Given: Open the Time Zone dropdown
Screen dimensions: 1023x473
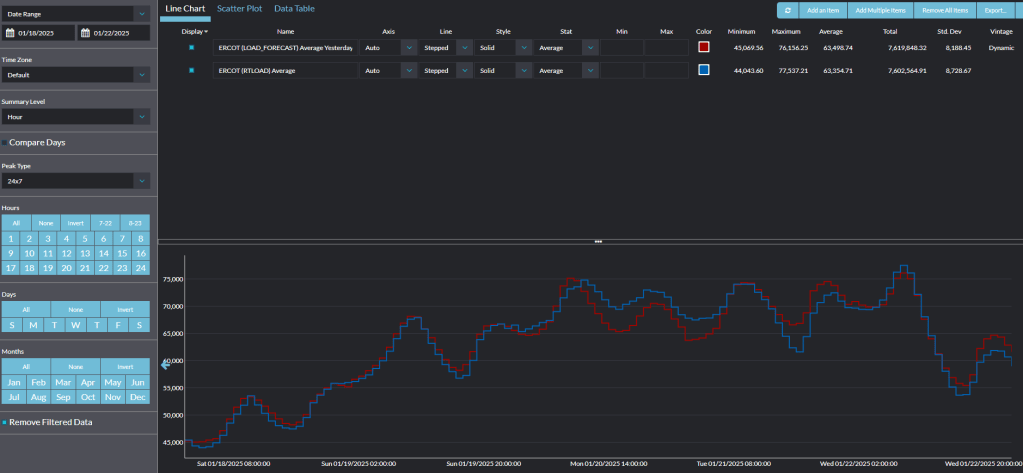Looking at the screenshot, I should pos(142,75).
